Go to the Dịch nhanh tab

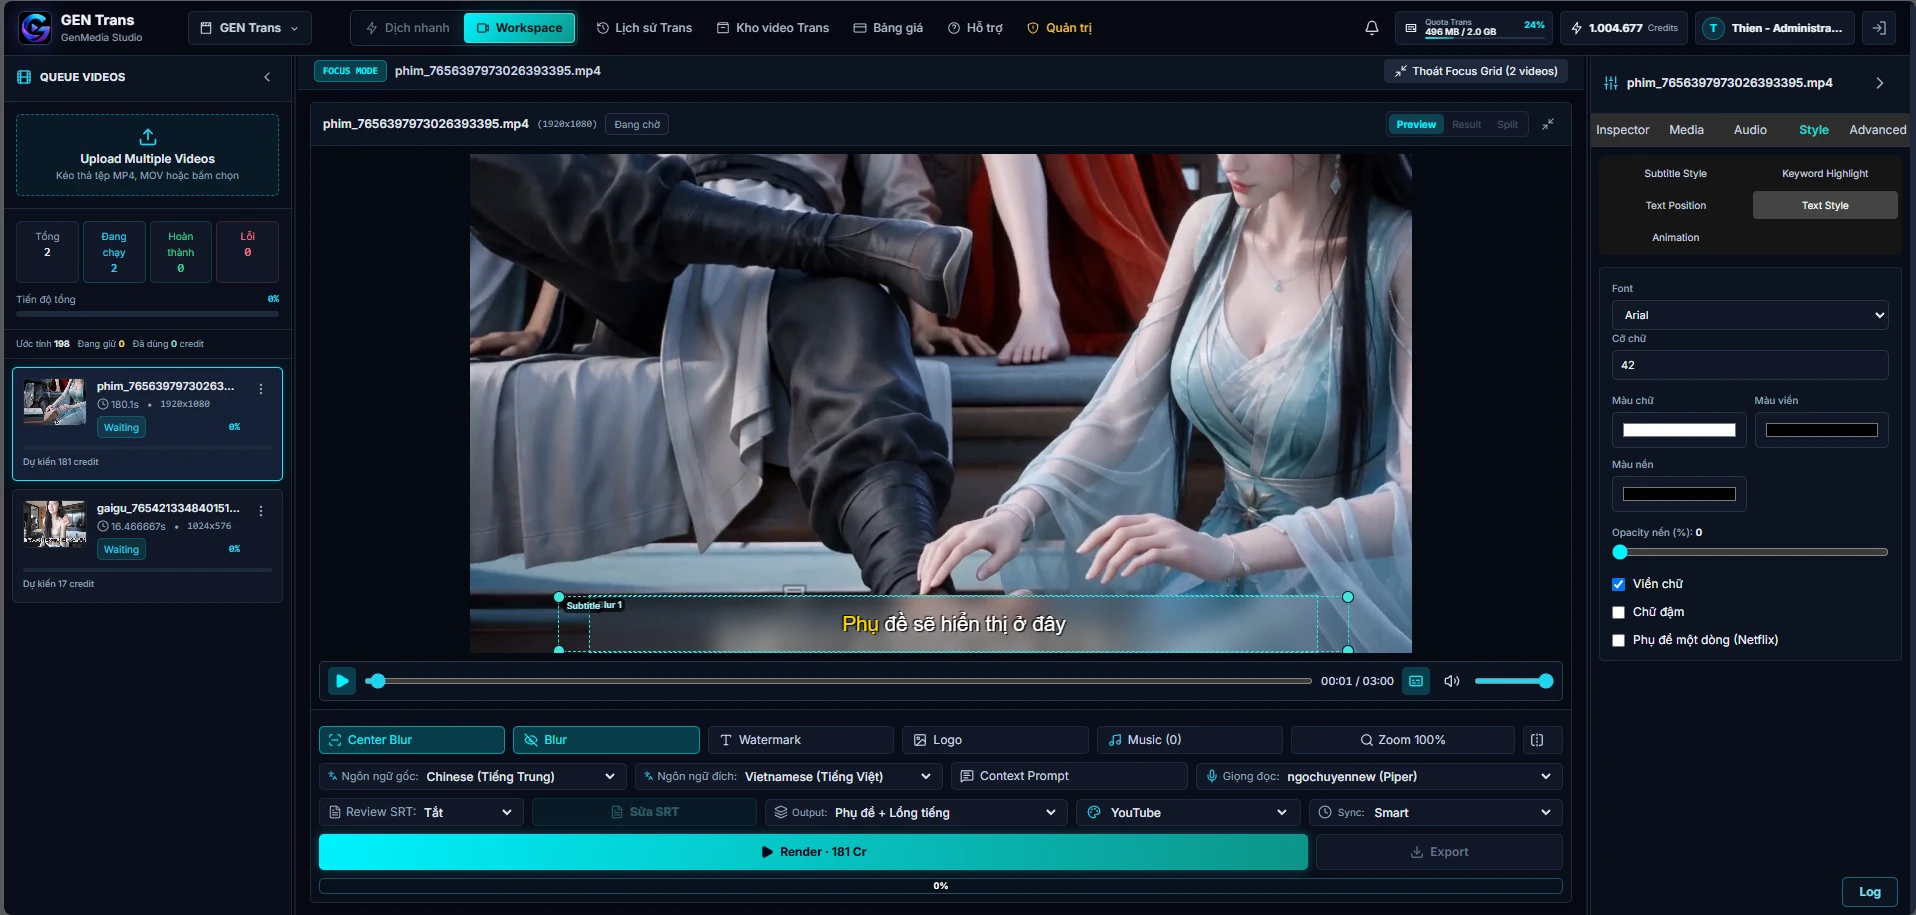click(x=408, y=28)
